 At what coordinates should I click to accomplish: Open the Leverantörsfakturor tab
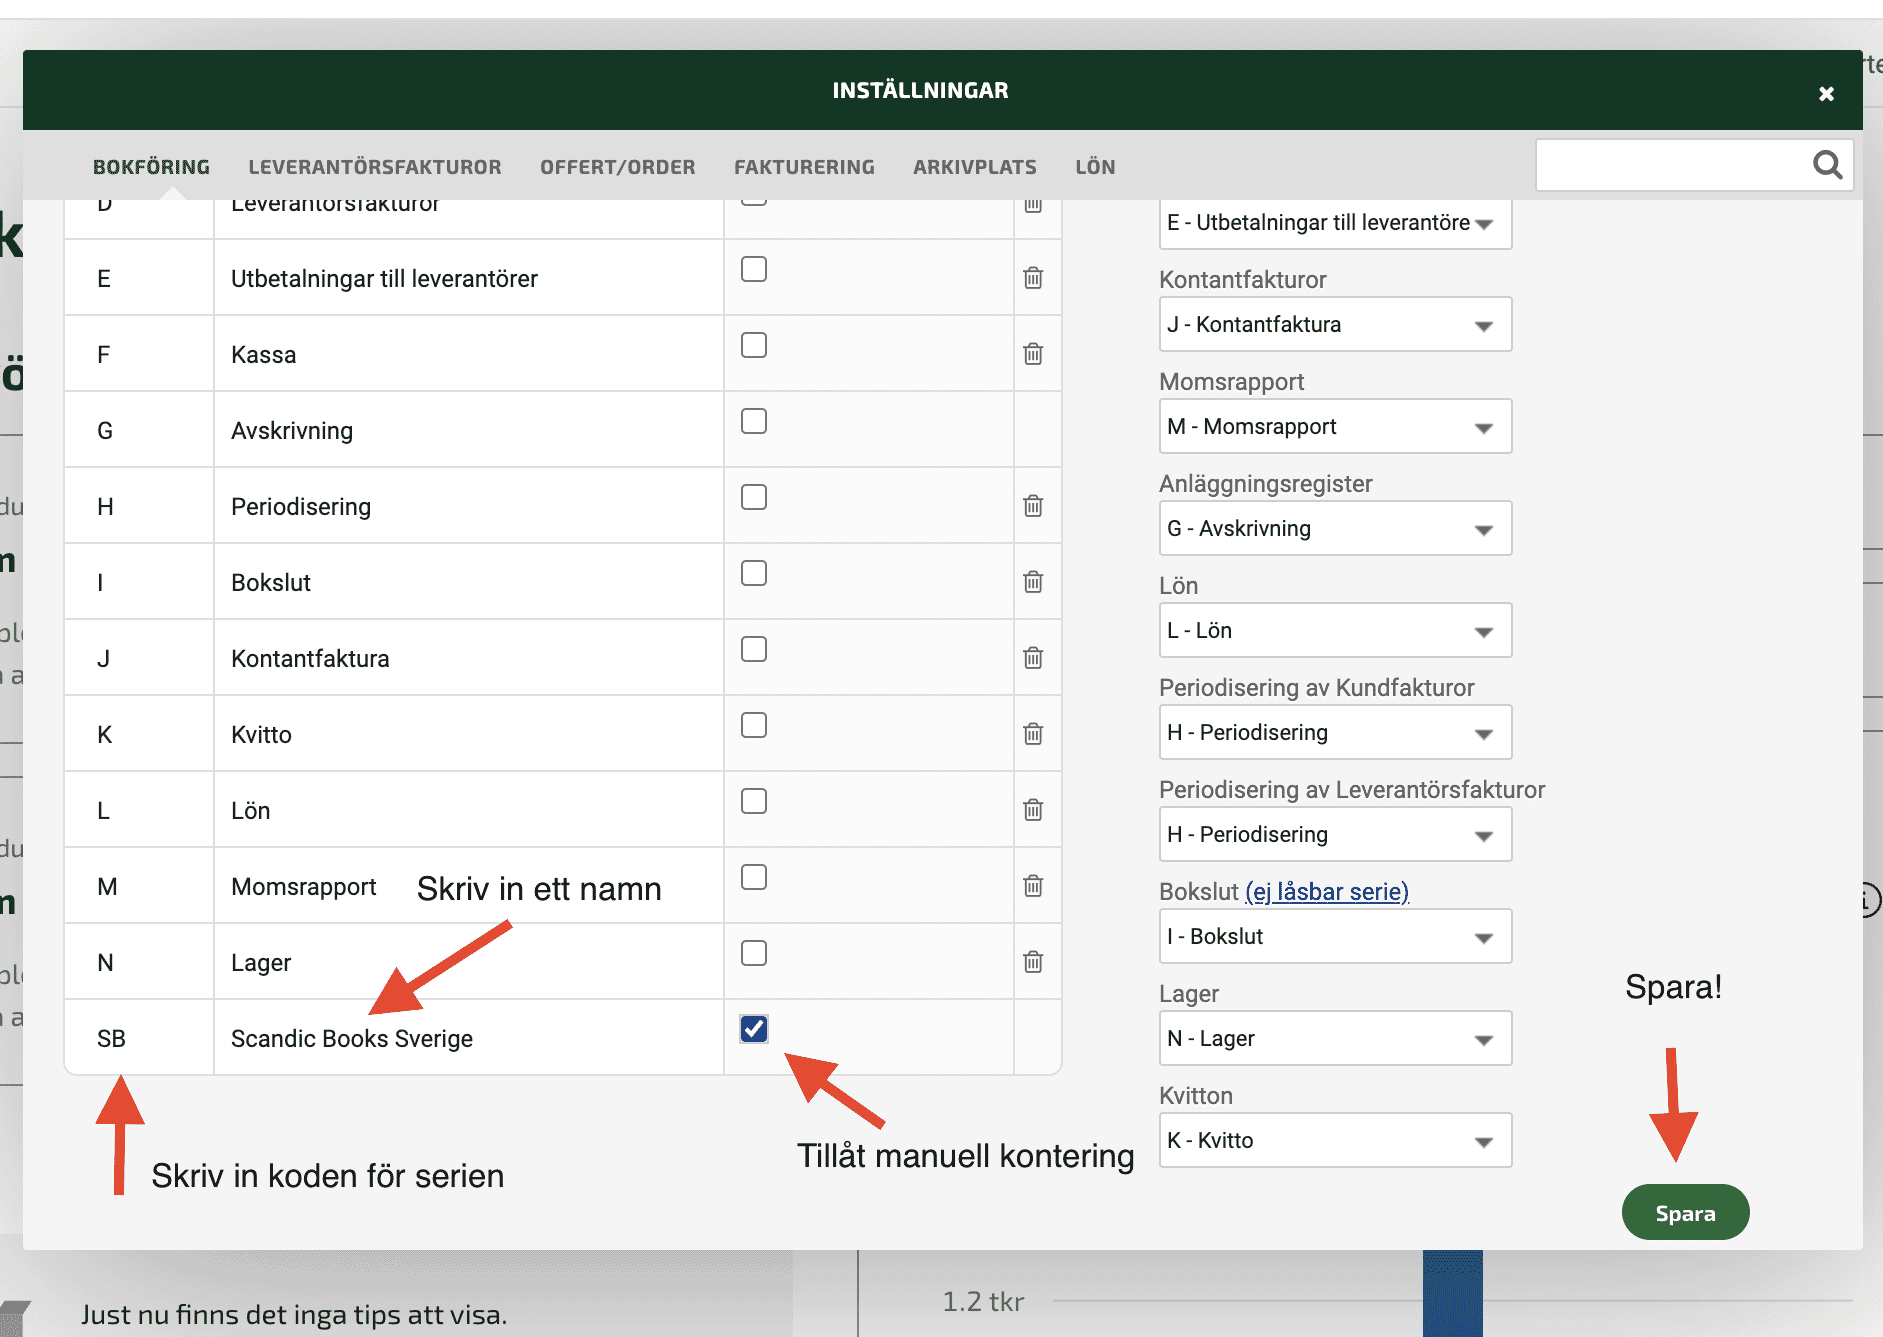375,167
